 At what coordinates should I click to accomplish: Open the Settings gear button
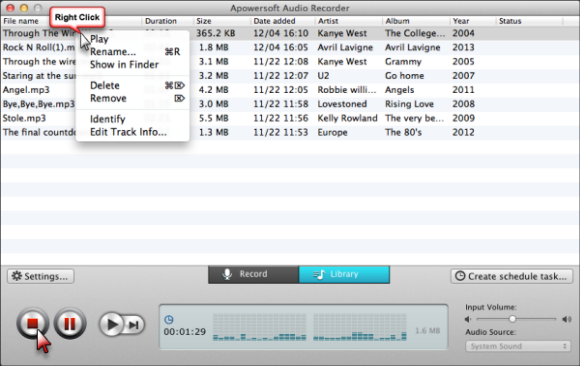click(40, 276)
